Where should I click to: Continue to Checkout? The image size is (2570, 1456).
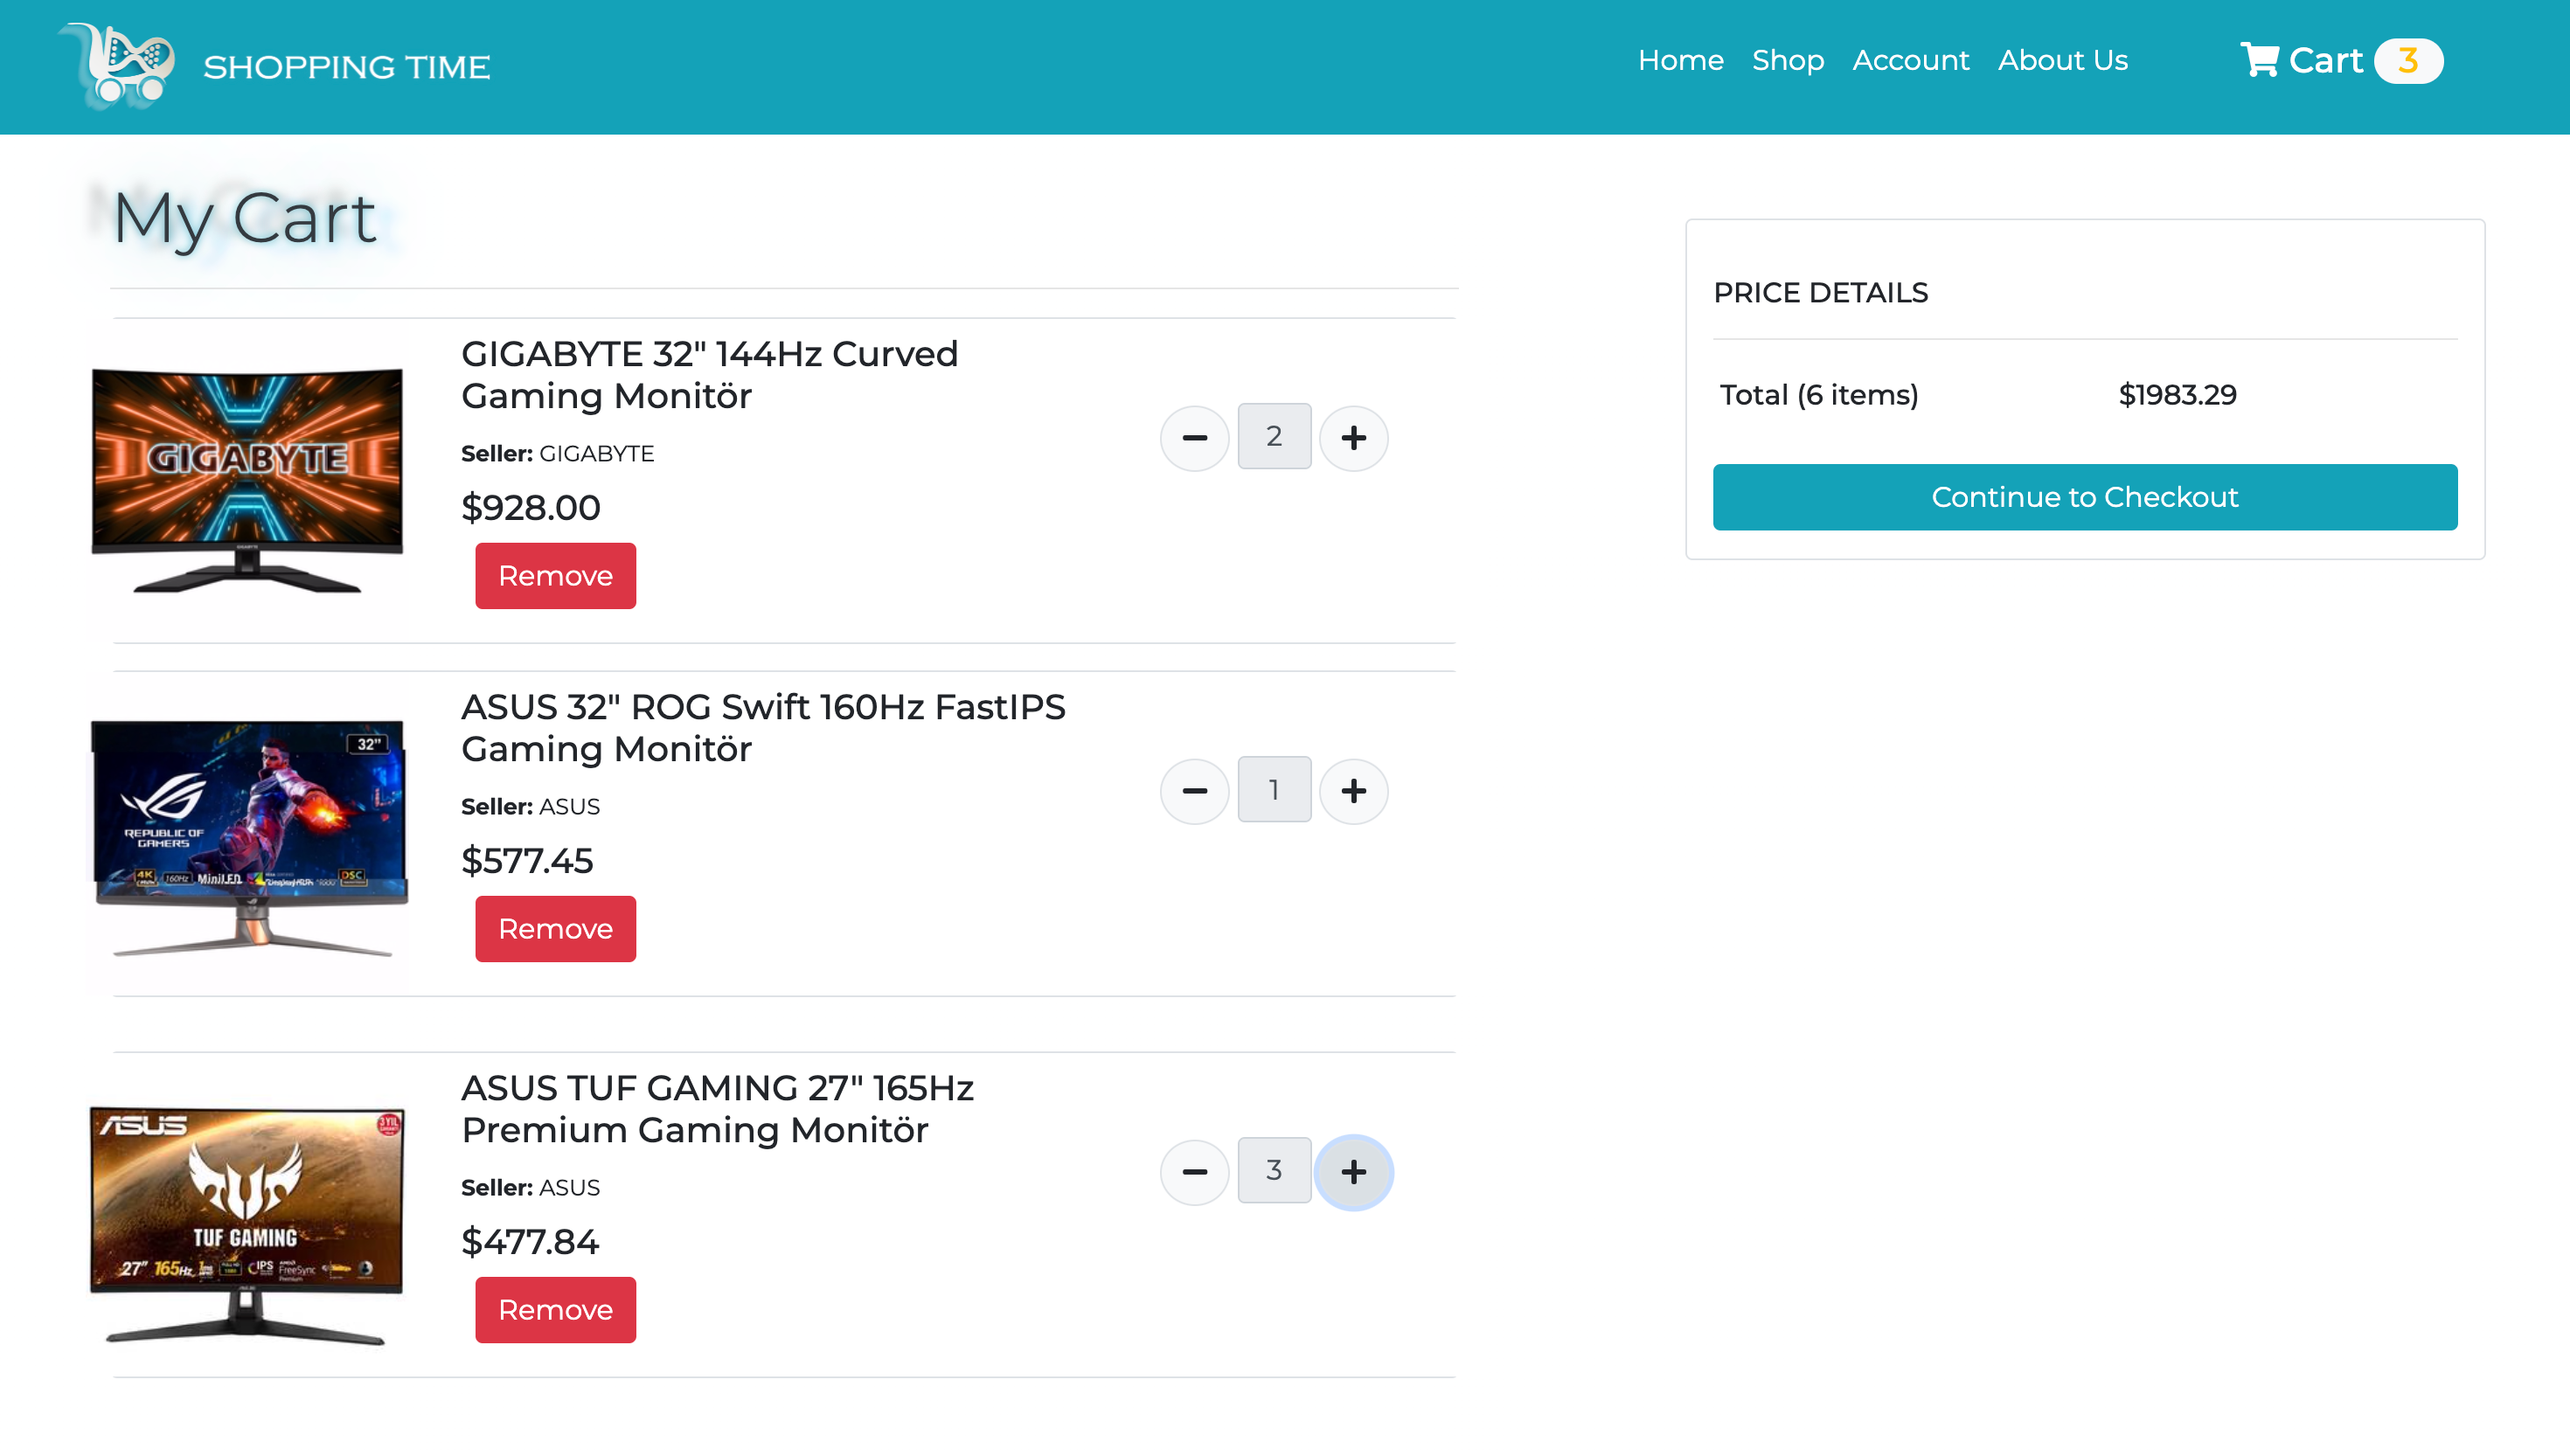[2084, 497]
